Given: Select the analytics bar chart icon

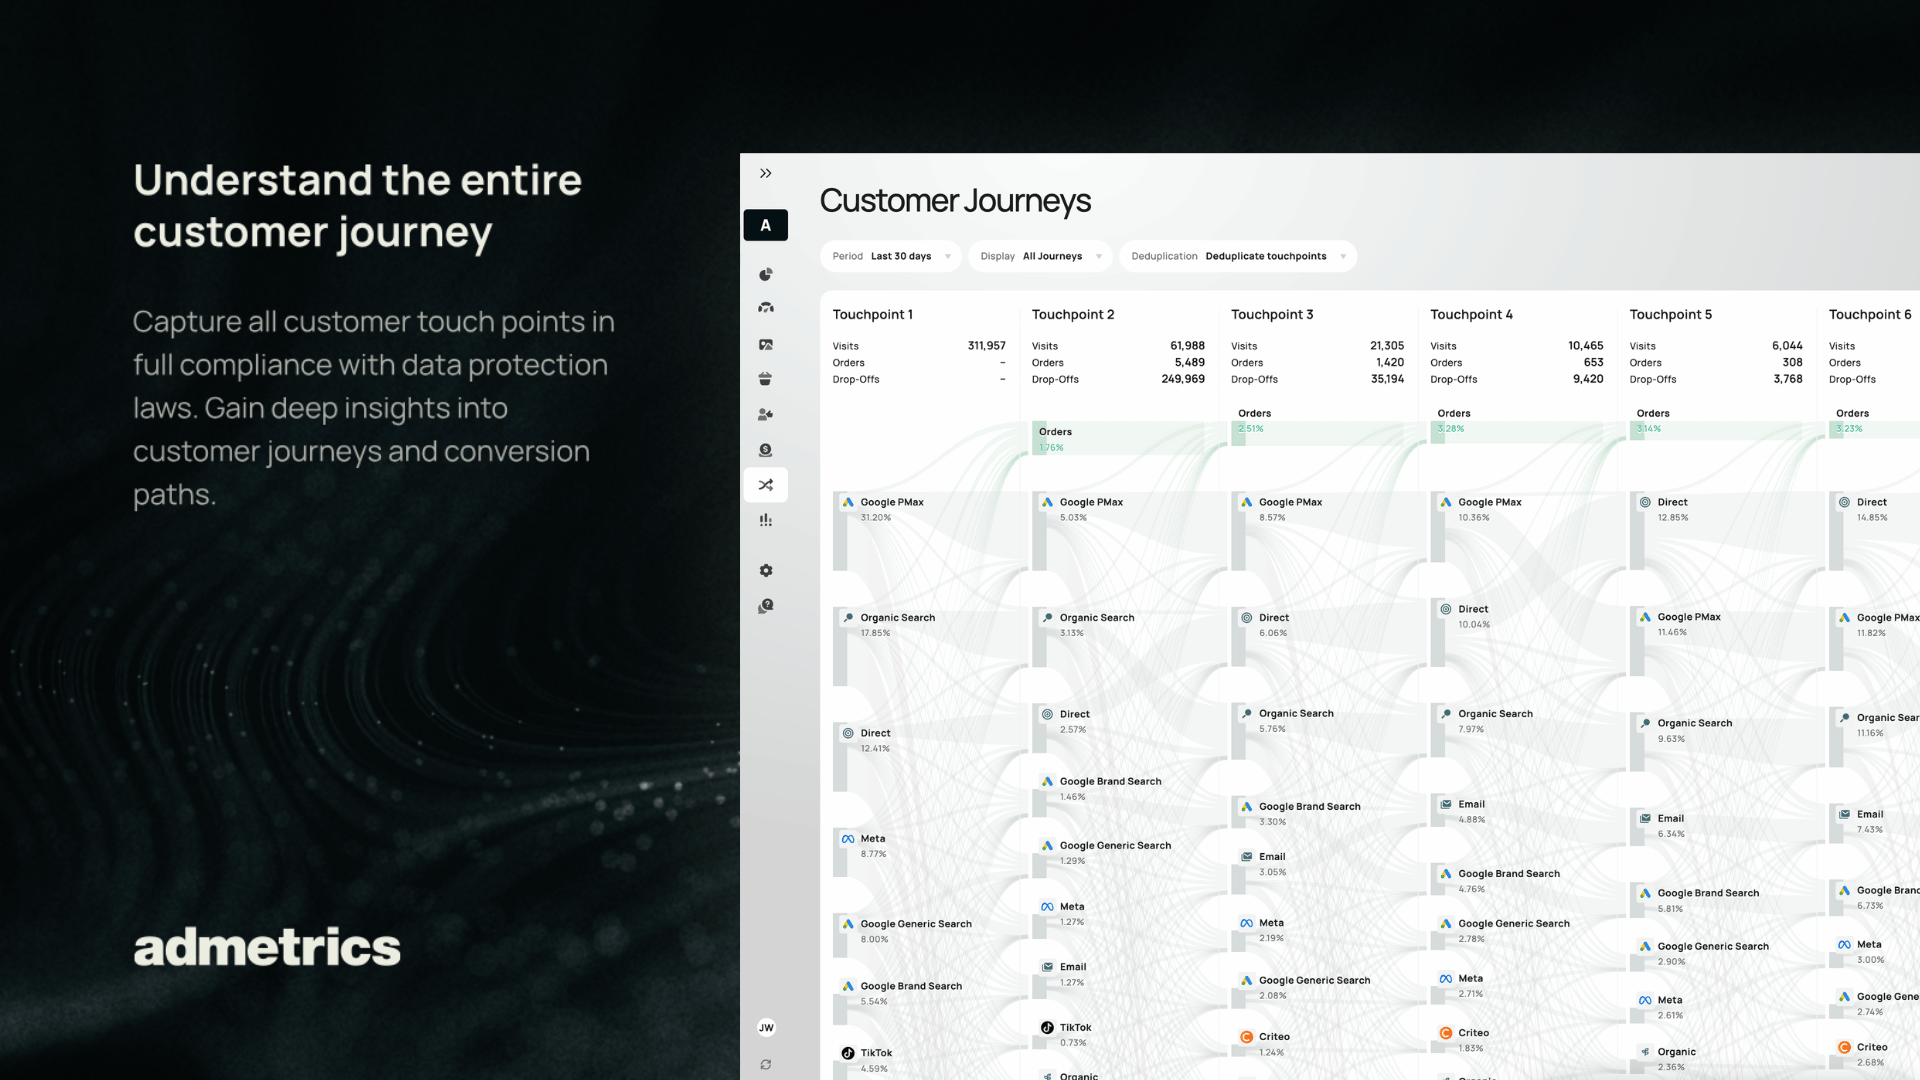Looking at the screenshot, I should [x=765, y=520].
